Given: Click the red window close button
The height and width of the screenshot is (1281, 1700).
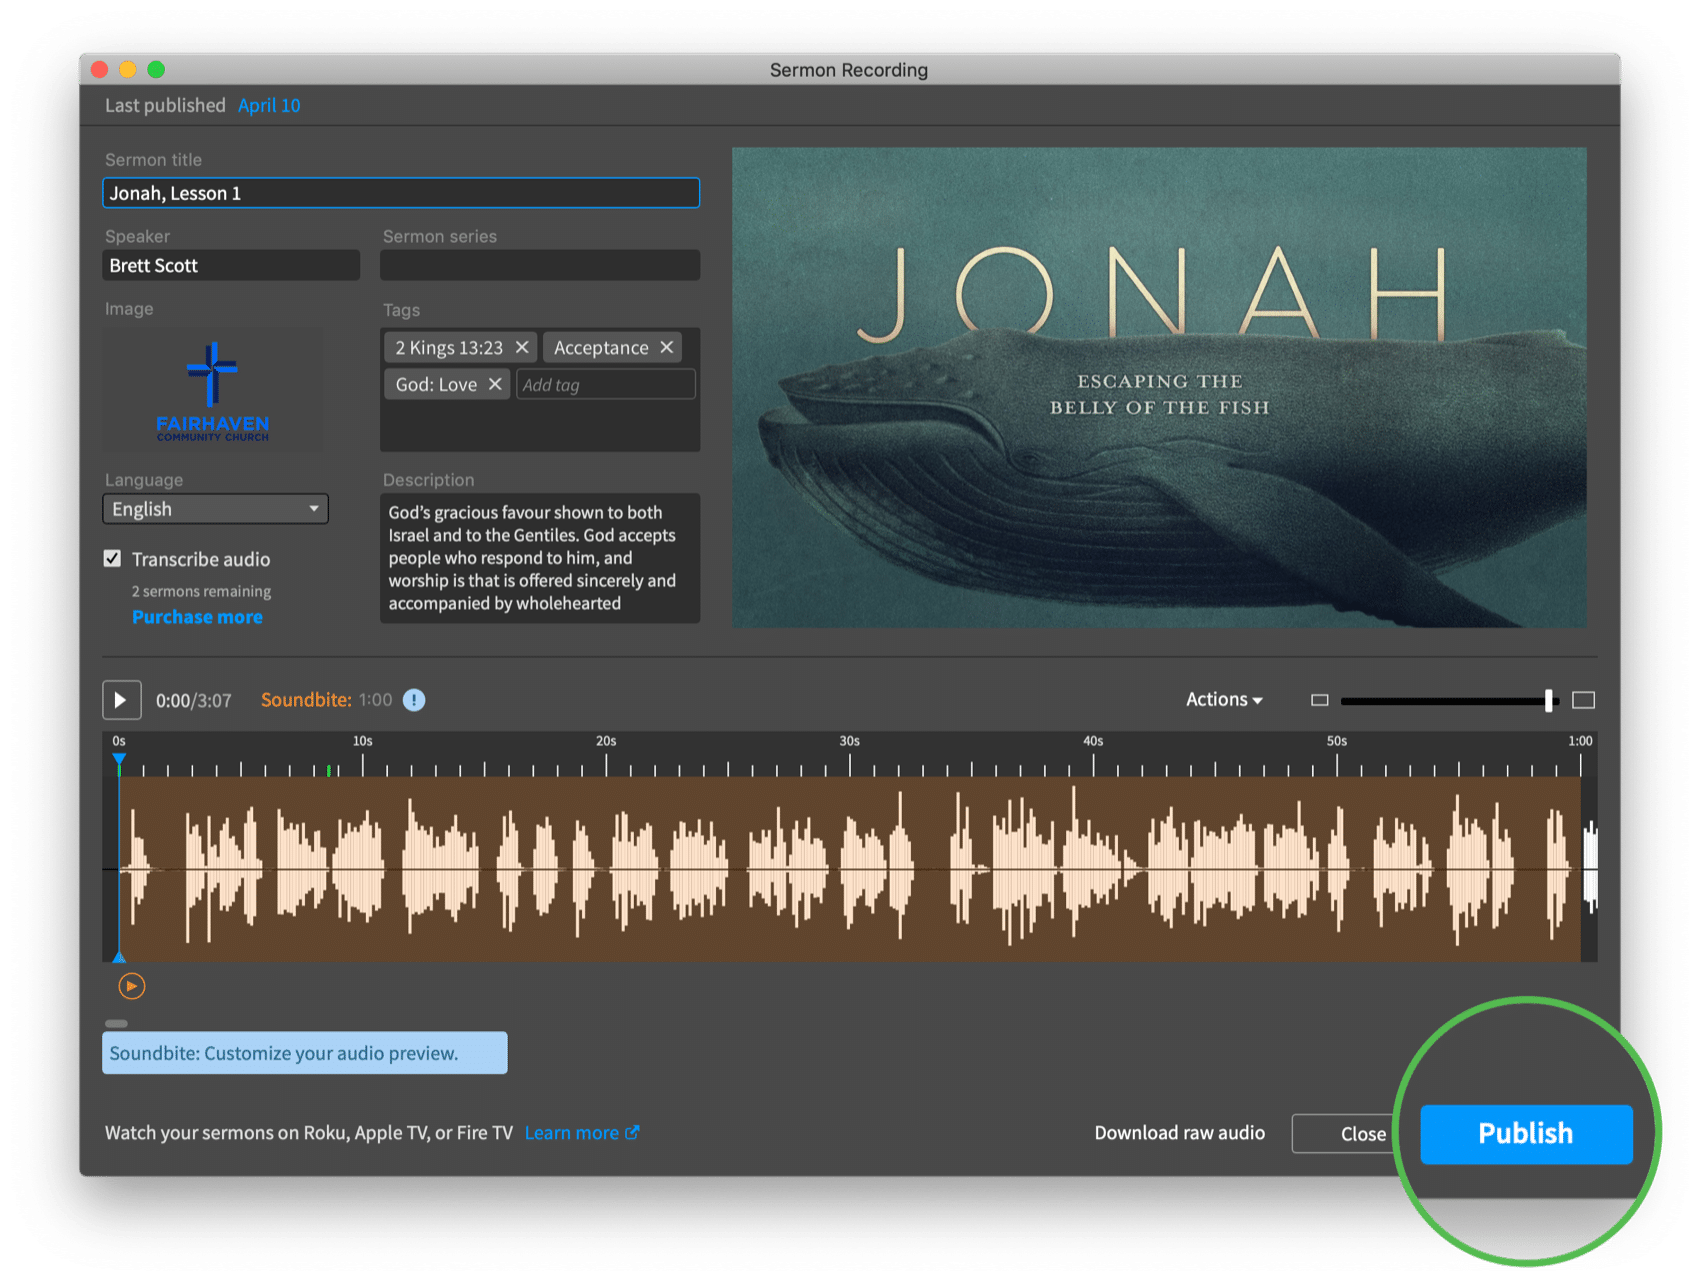Looking at the screenshot, I should pos(99,69).
